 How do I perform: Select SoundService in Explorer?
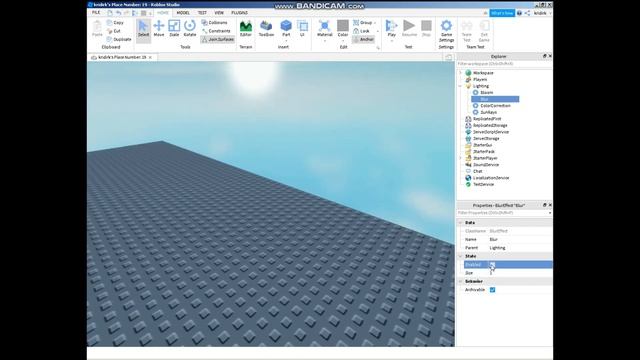tap(486, 164)
